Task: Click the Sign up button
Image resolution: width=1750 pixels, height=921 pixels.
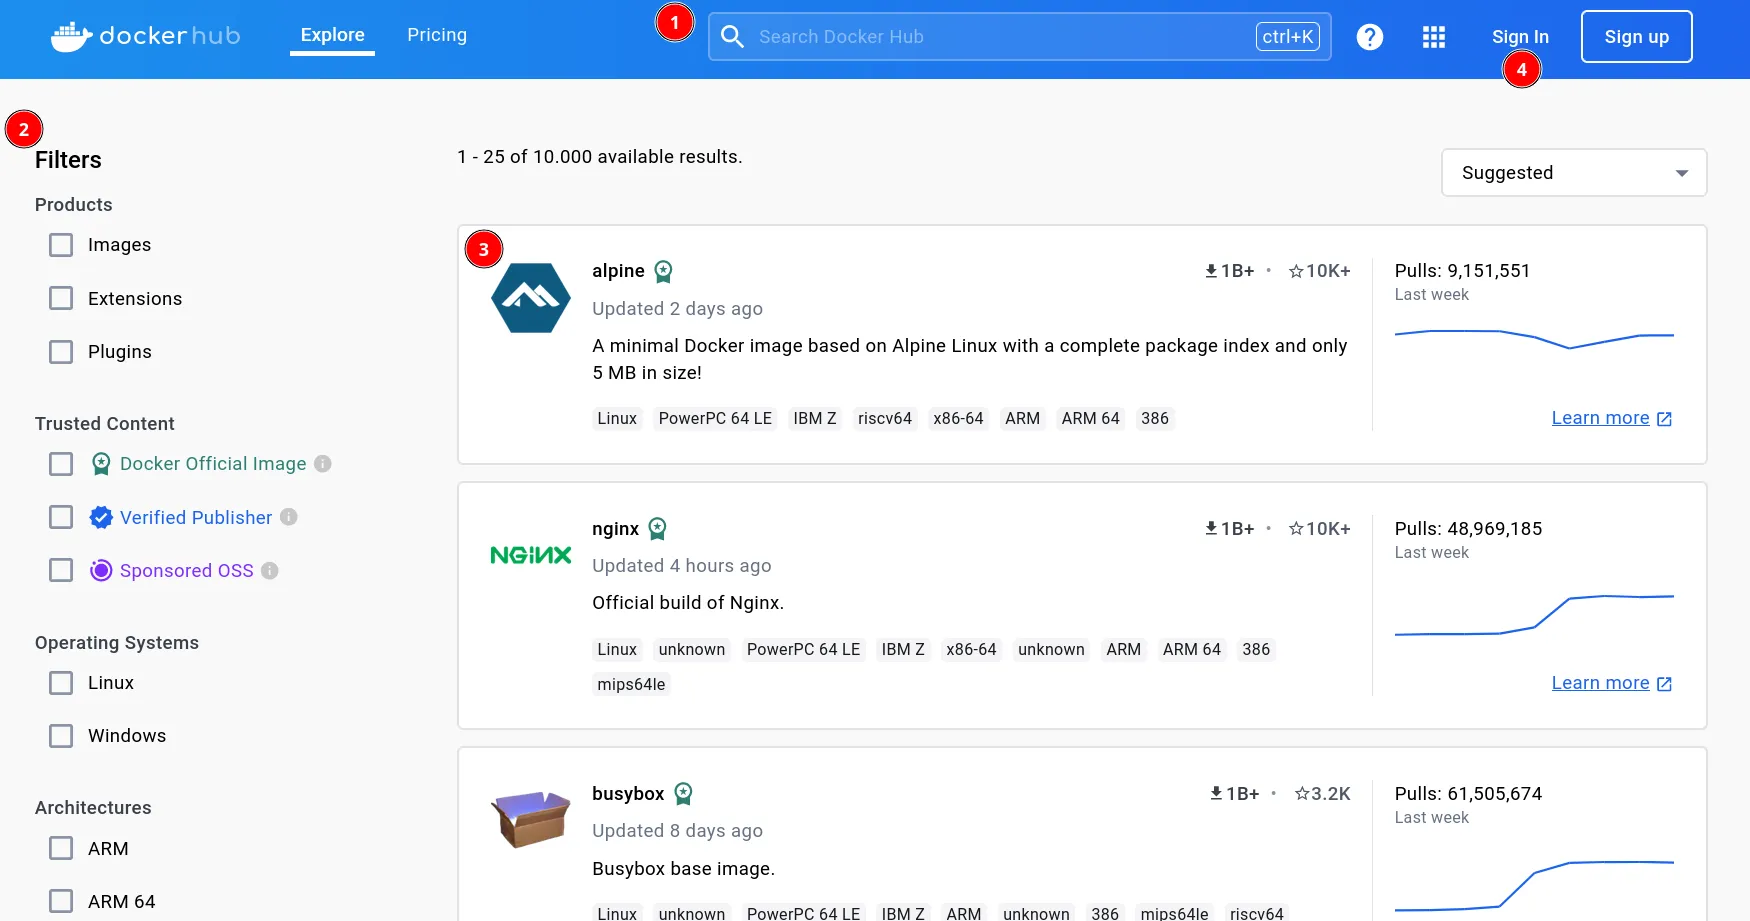Action: (x=1636, y=37)
